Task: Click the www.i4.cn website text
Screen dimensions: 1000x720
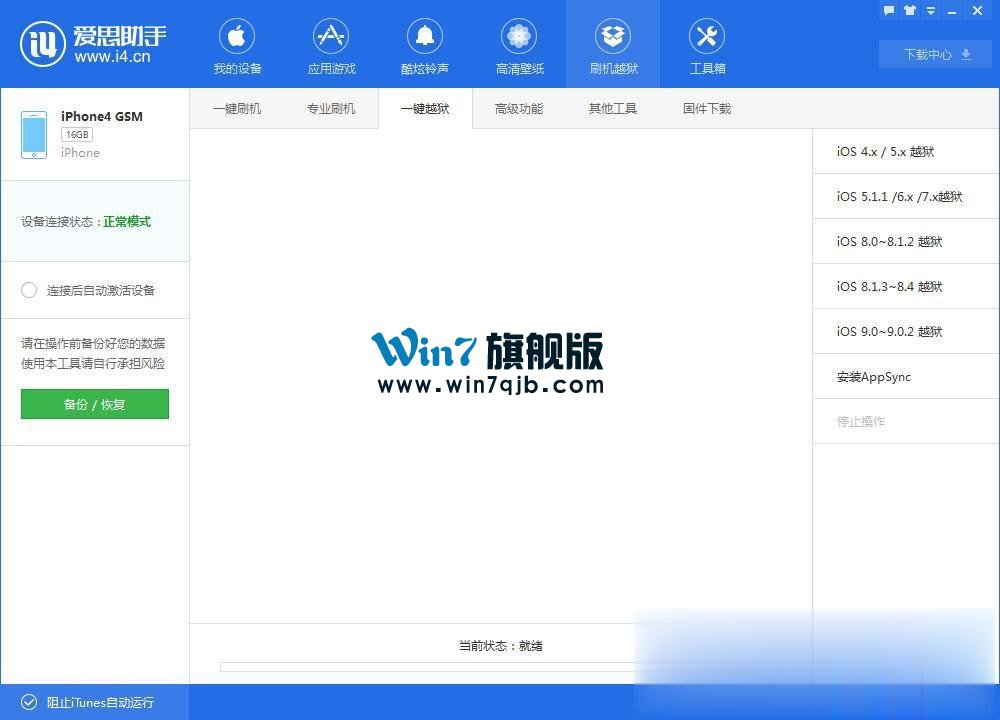Action: pyautogui.click(x=112, y=57)
